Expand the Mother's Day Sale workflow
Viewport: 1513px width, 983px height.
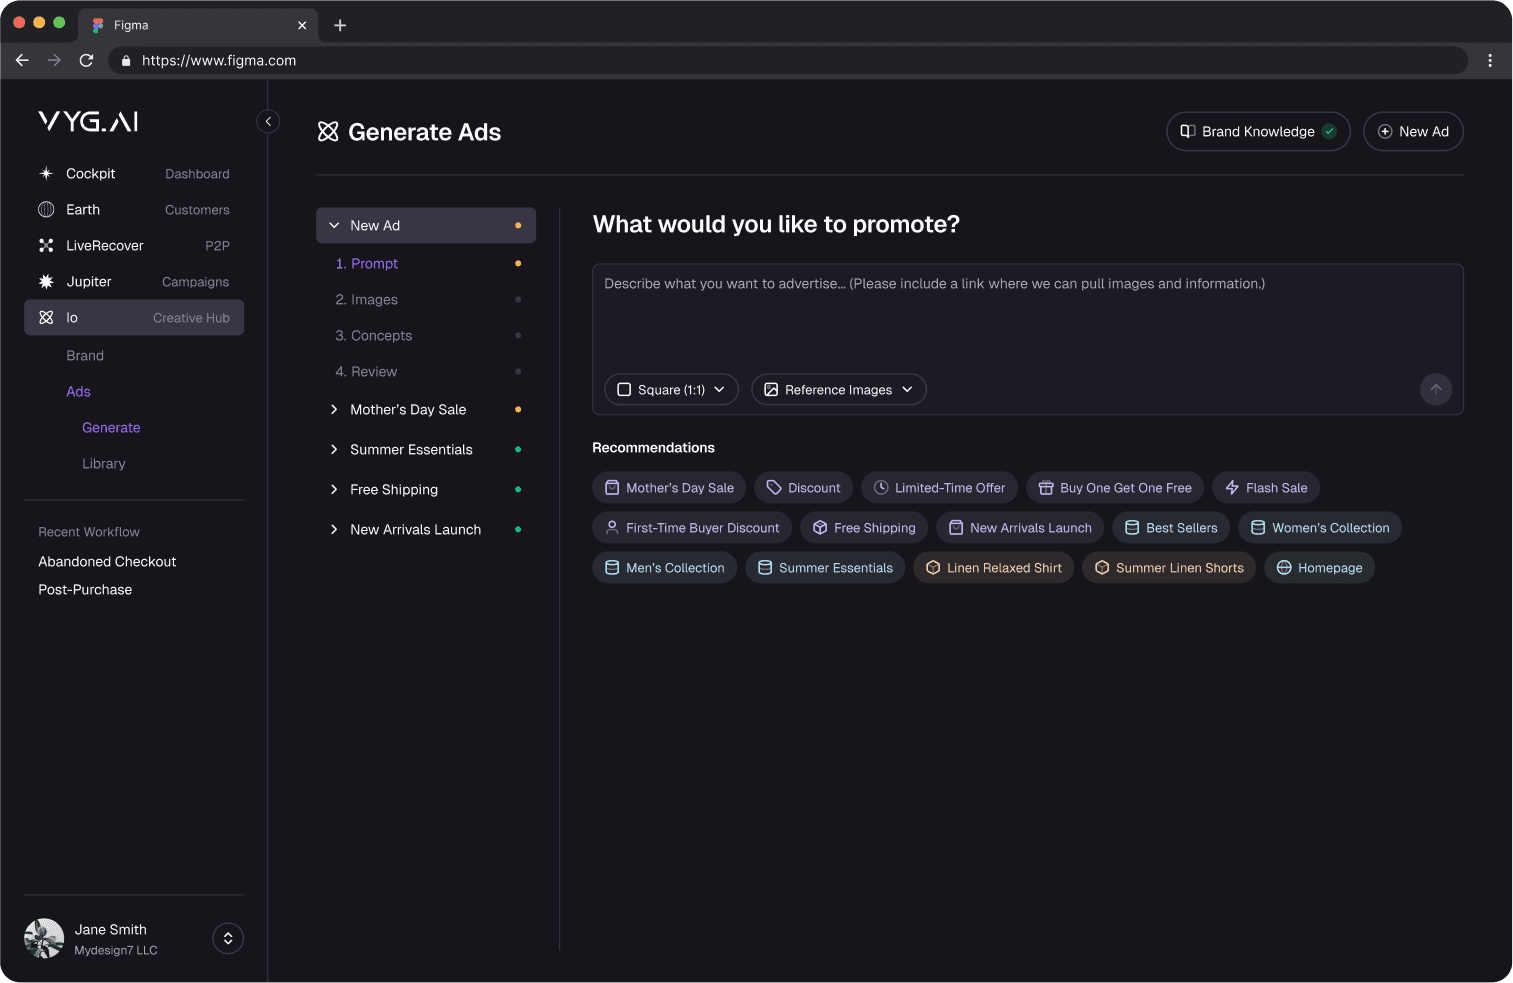[334, 409]
